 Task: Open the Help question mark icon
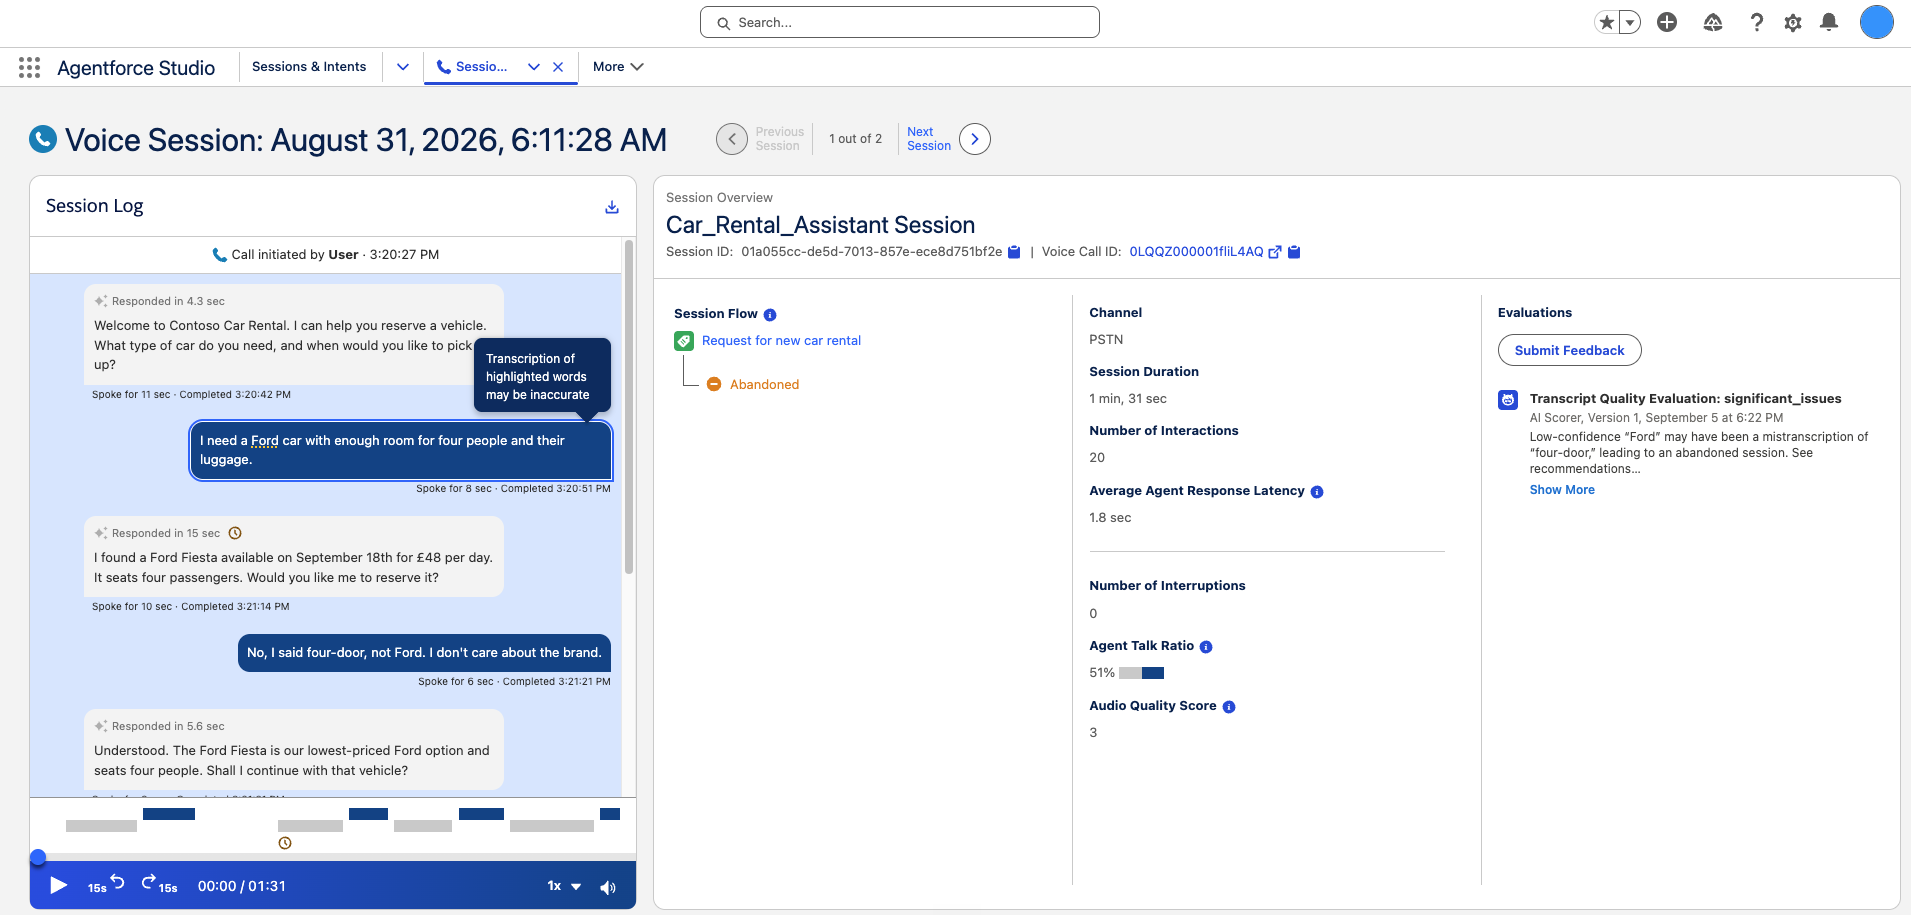1756,22
